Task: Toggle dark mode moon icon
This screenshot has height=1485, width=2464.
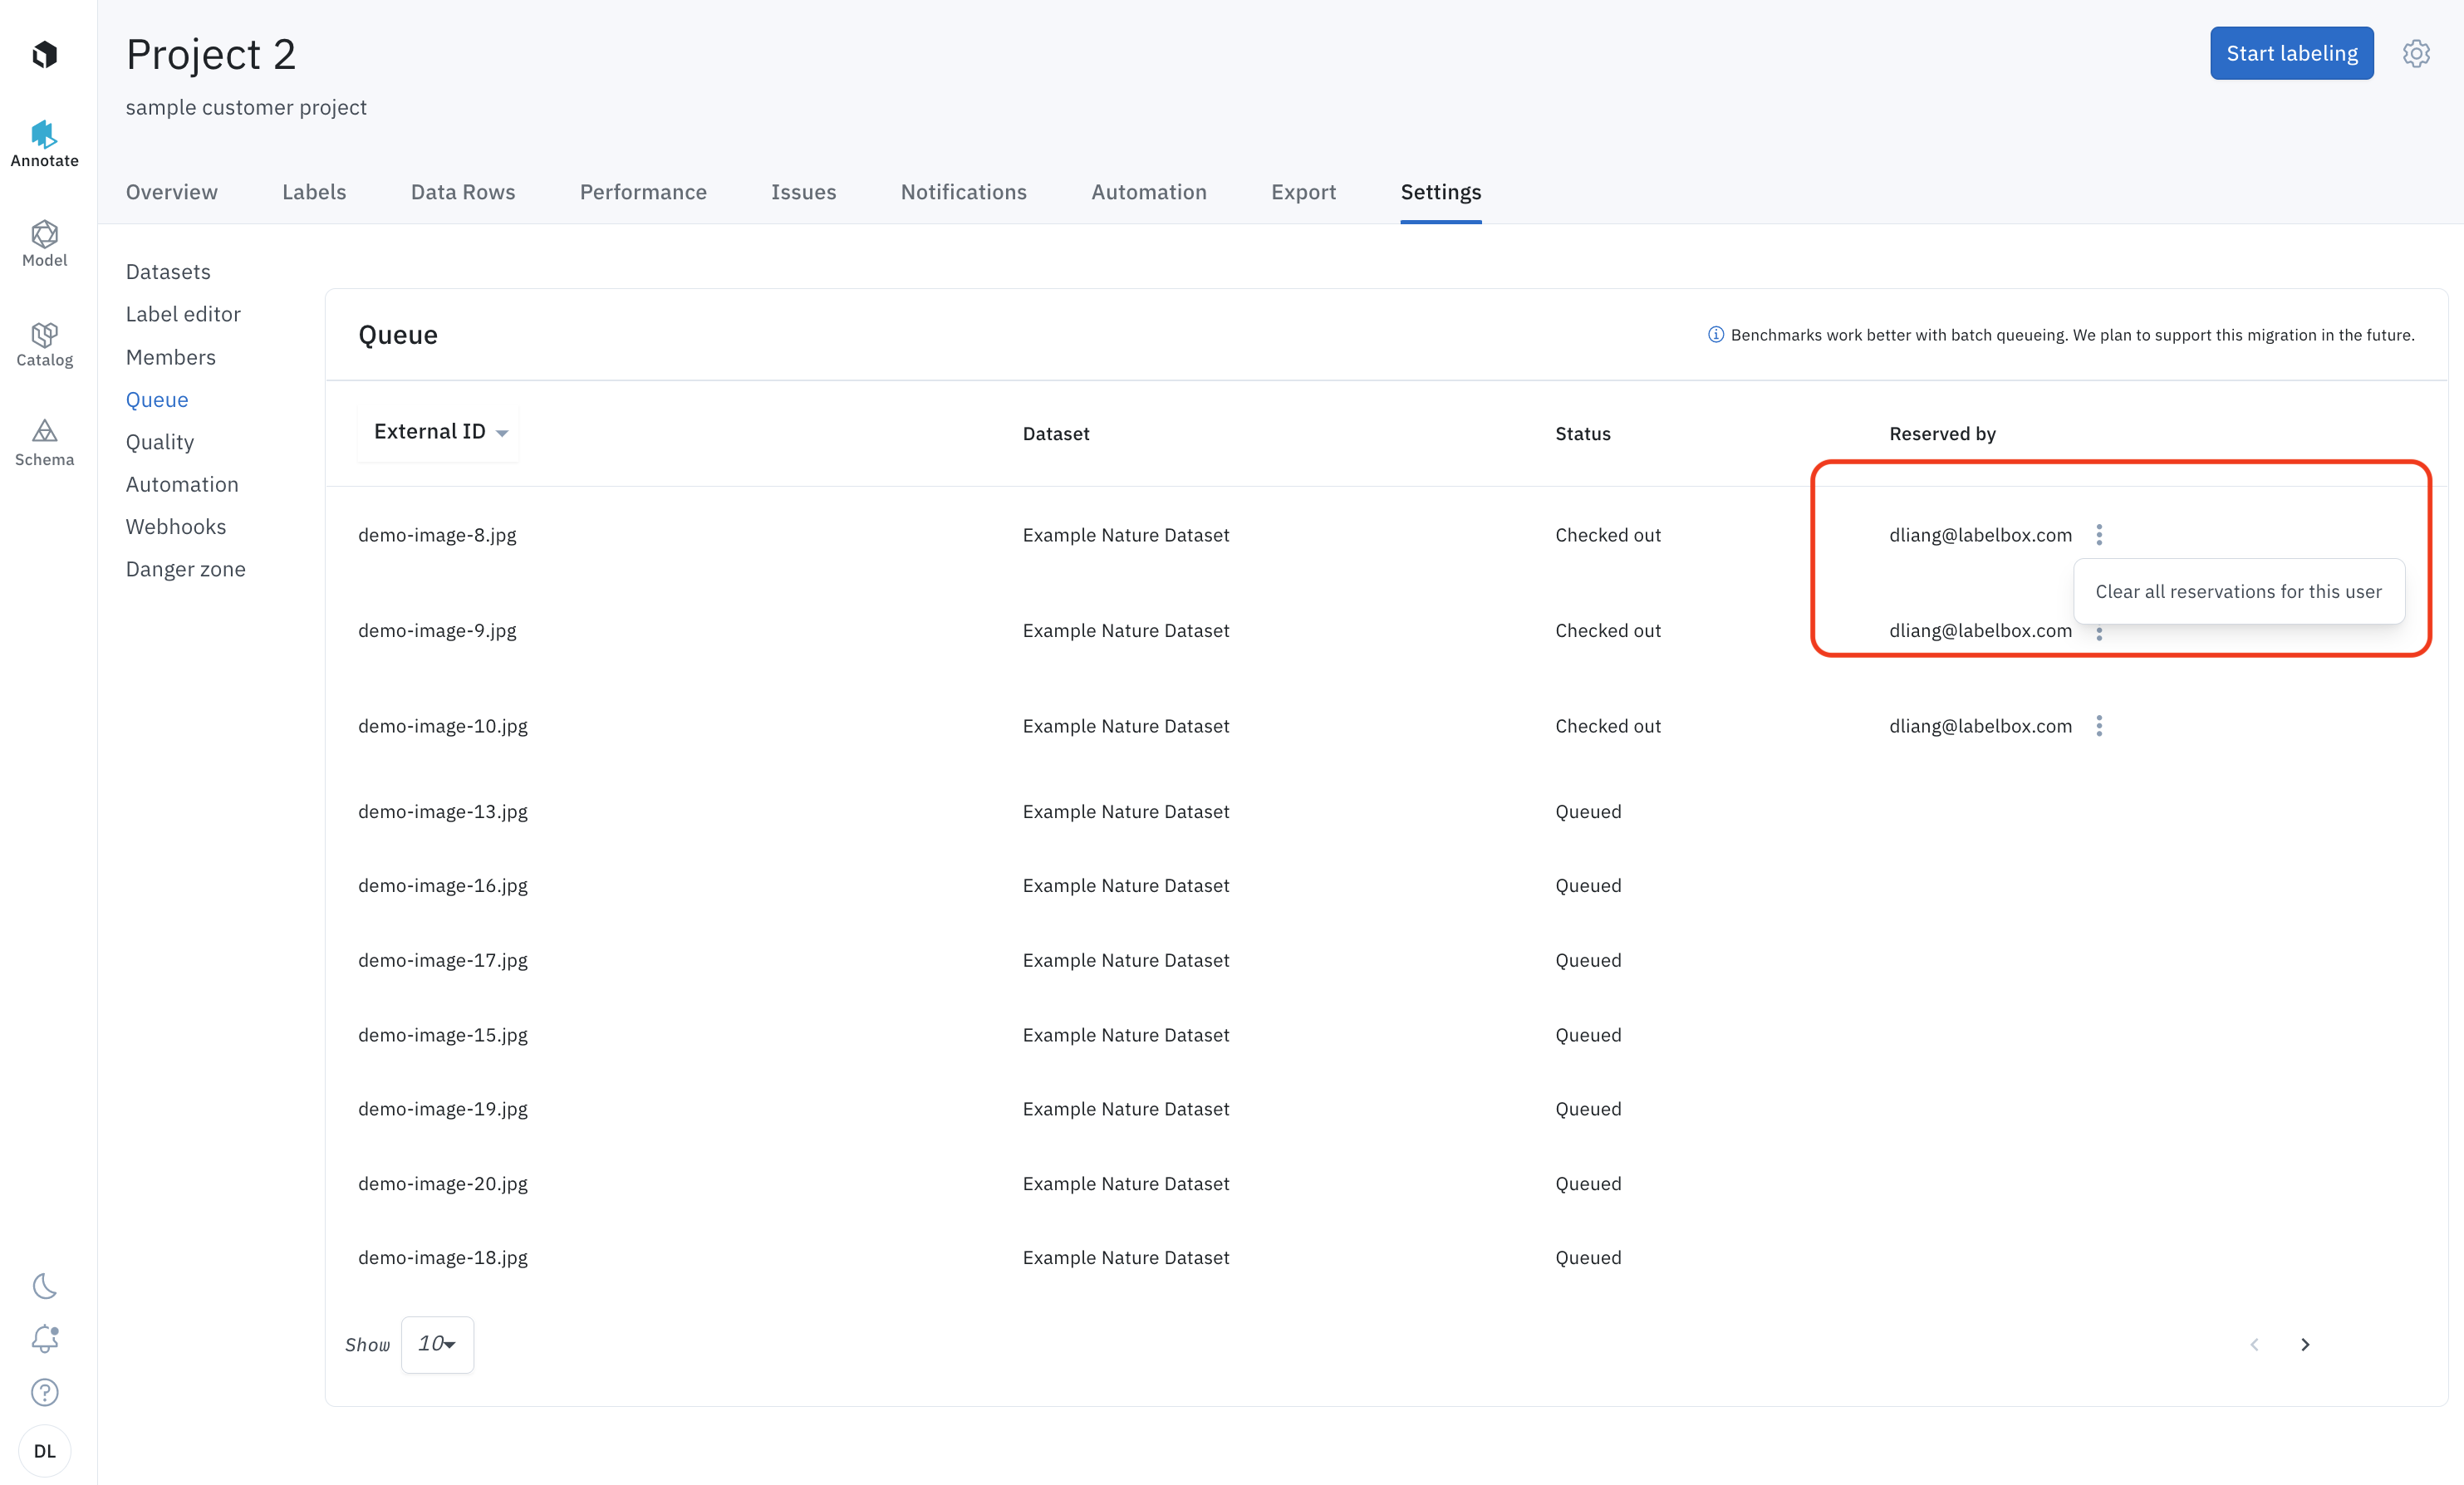Action: coord(44,1285)
